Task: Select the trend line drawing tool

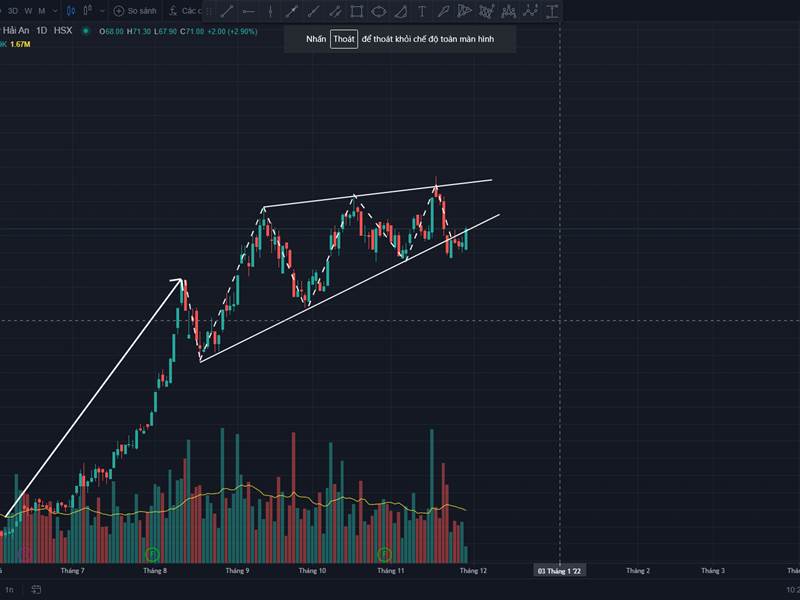Action: tap(227, 11)
